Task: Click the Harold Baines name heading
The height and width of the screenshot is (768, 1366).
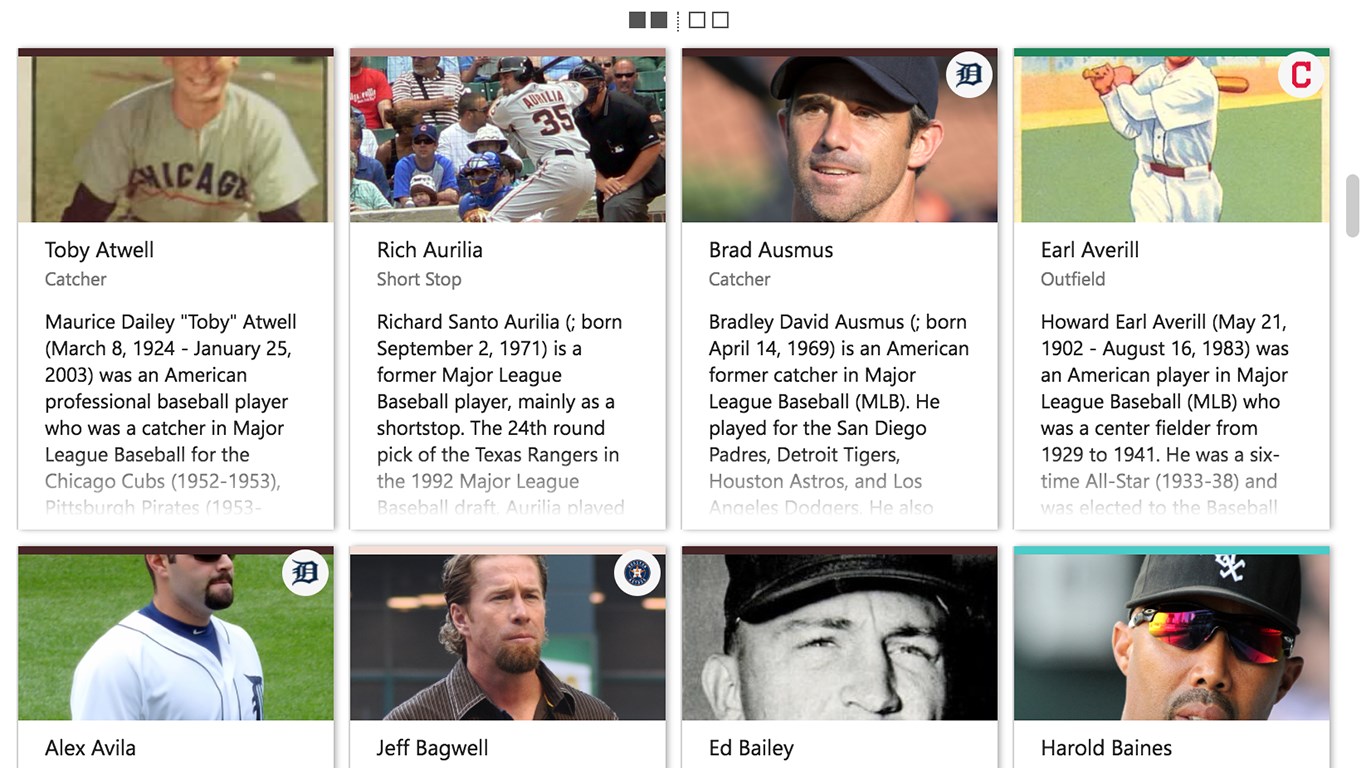Action: [1106, 748]
